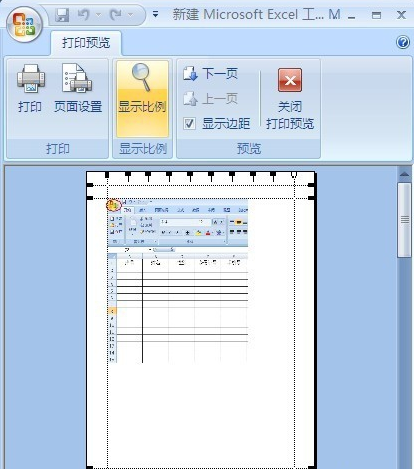Open the Undo history dropdown arrow
This screenshot has width=414, height=469.
tap(98, 15)
